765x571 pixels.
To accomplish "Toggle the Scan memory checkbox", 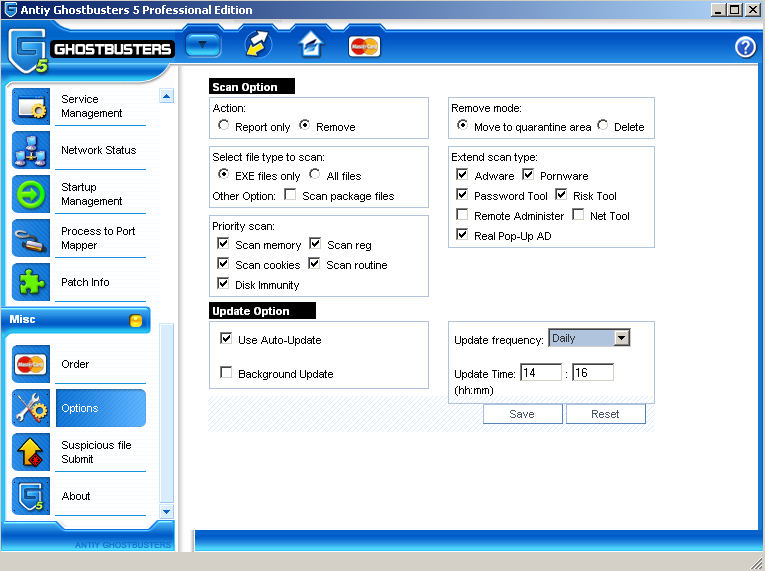I will pyautogui.click(x=223, y=243).
